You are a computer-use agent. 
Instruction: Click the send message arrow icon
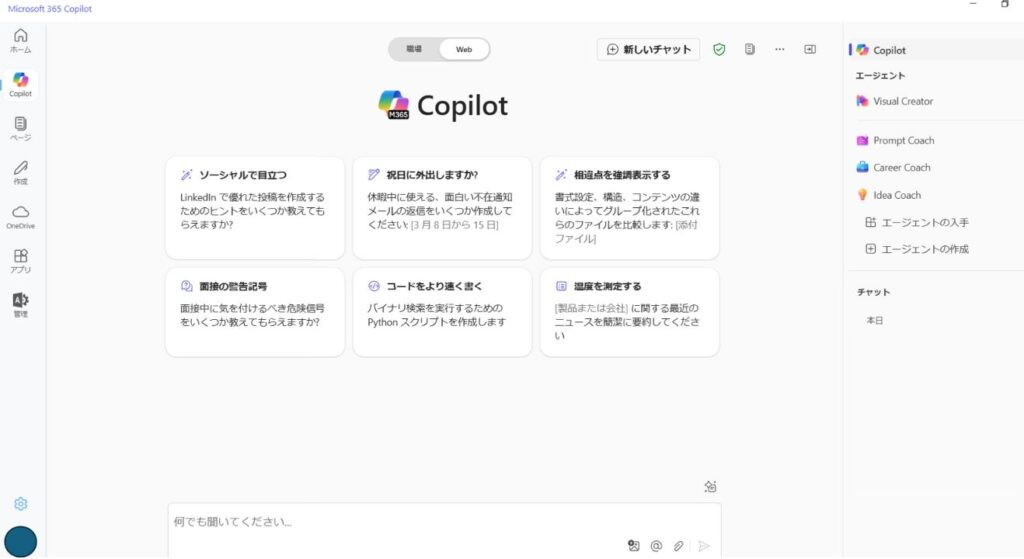703,546
